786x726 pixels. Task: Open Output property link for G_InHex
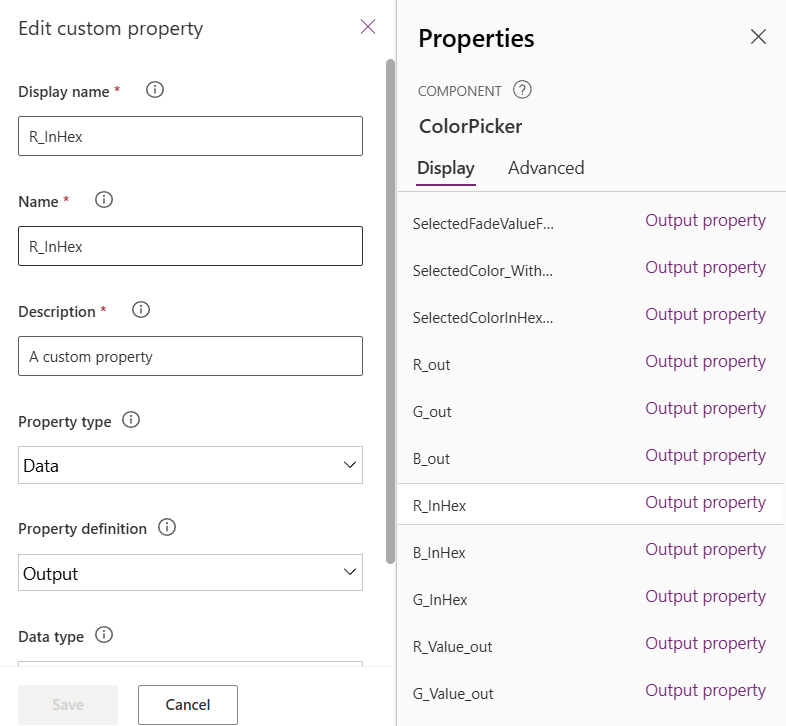click(x=705, y=597)
